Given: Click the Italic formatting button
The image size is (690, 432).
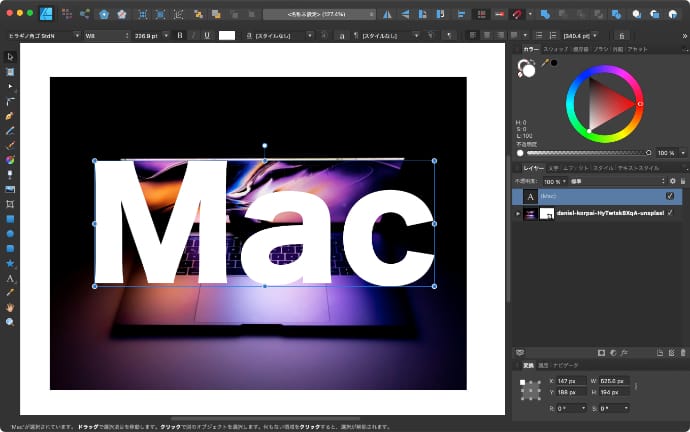Looking at the screenshot, I should coord(193,35).
